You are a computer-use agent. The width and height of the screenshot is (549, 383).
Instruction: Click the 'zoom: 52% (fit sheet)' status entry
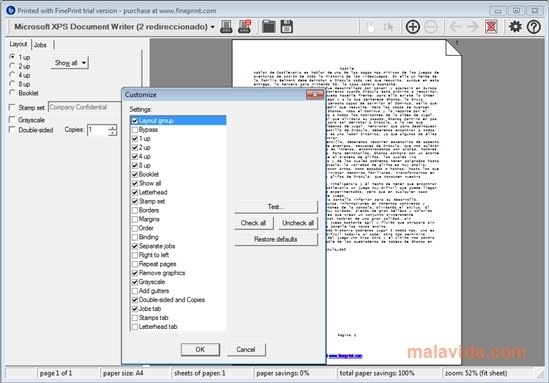pyautogui.click(x=476, y=373)
